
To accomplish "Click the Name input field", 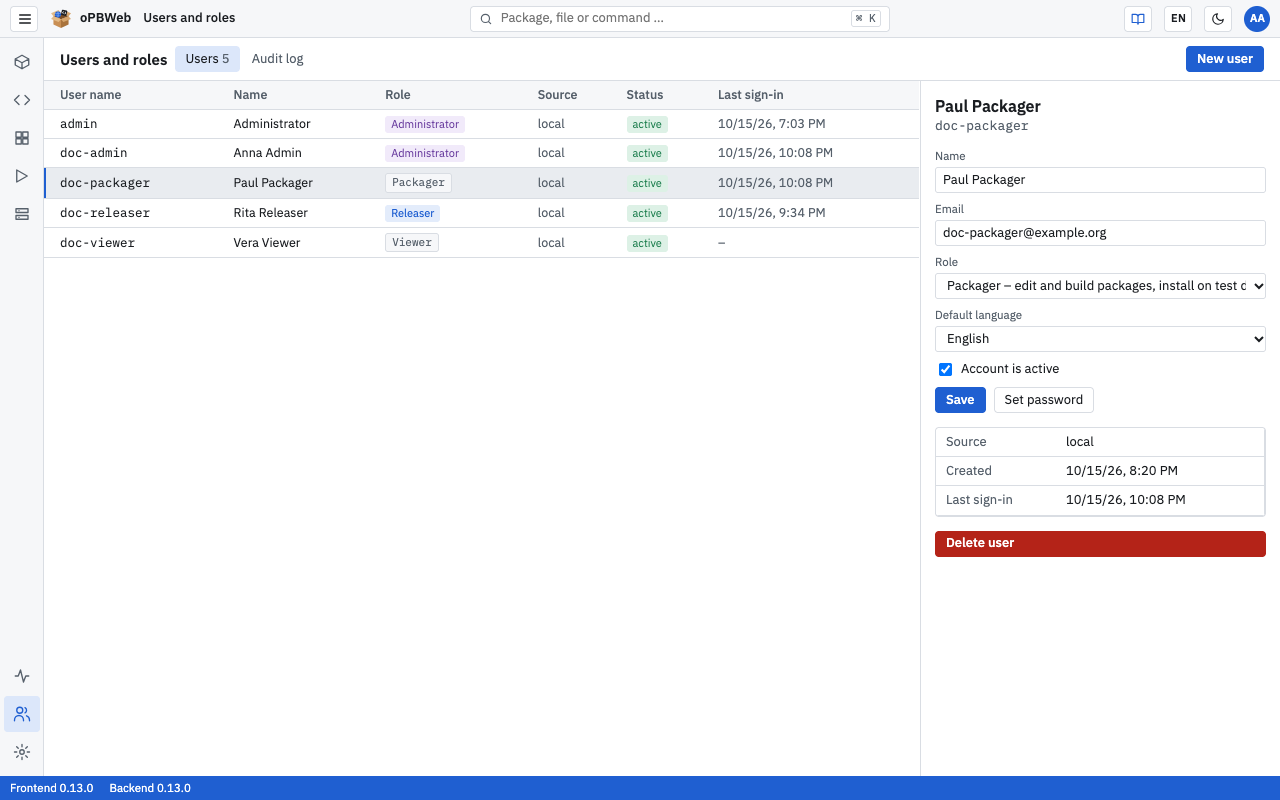I will pos(1100,180).
